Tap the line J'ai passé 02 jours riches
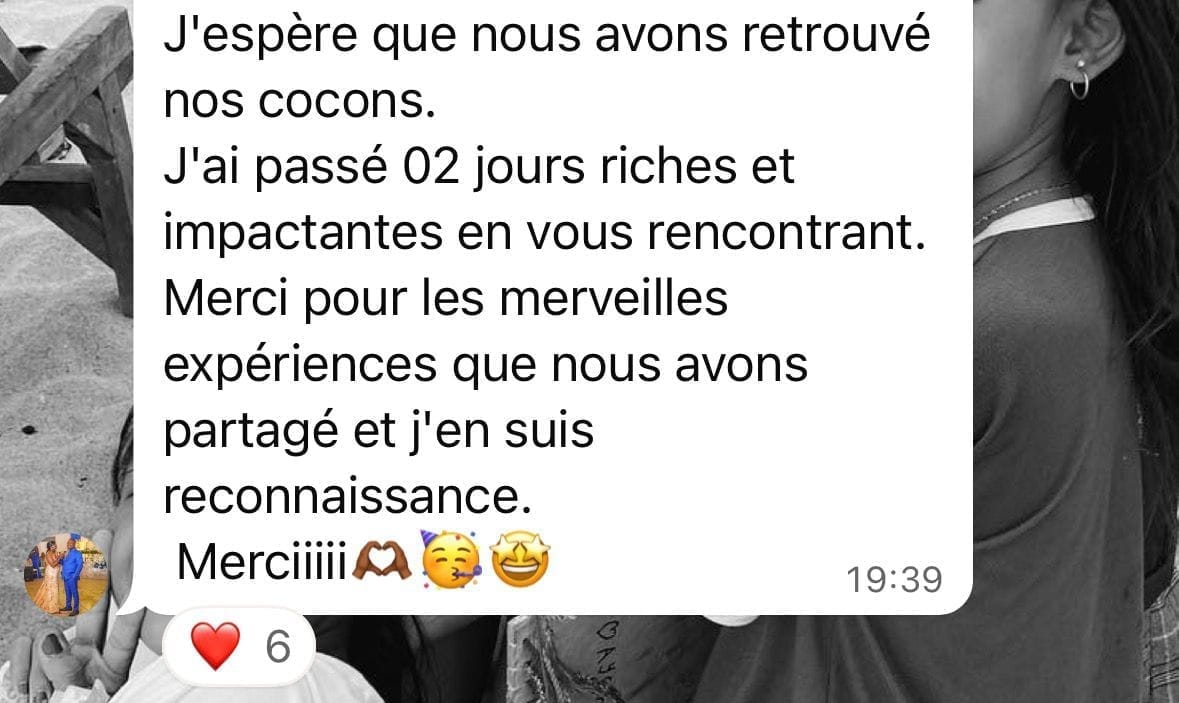The image size is (1179, 703). (x=479, y=167)
